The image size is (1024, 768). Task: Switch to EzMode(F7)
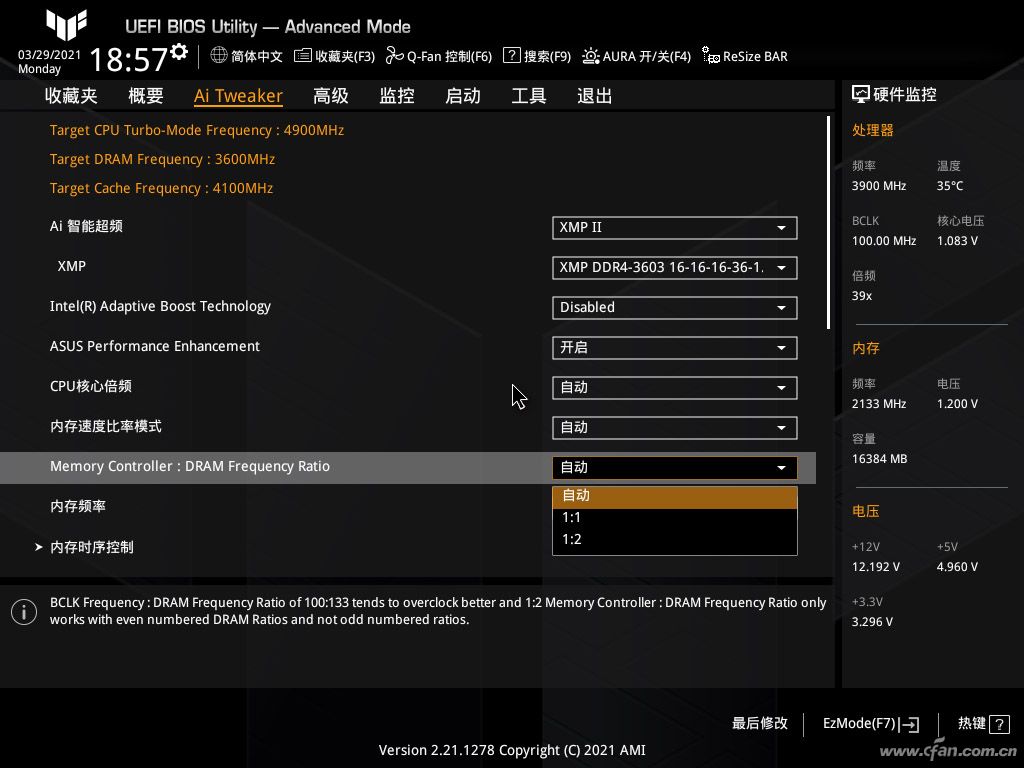[871, 724]
